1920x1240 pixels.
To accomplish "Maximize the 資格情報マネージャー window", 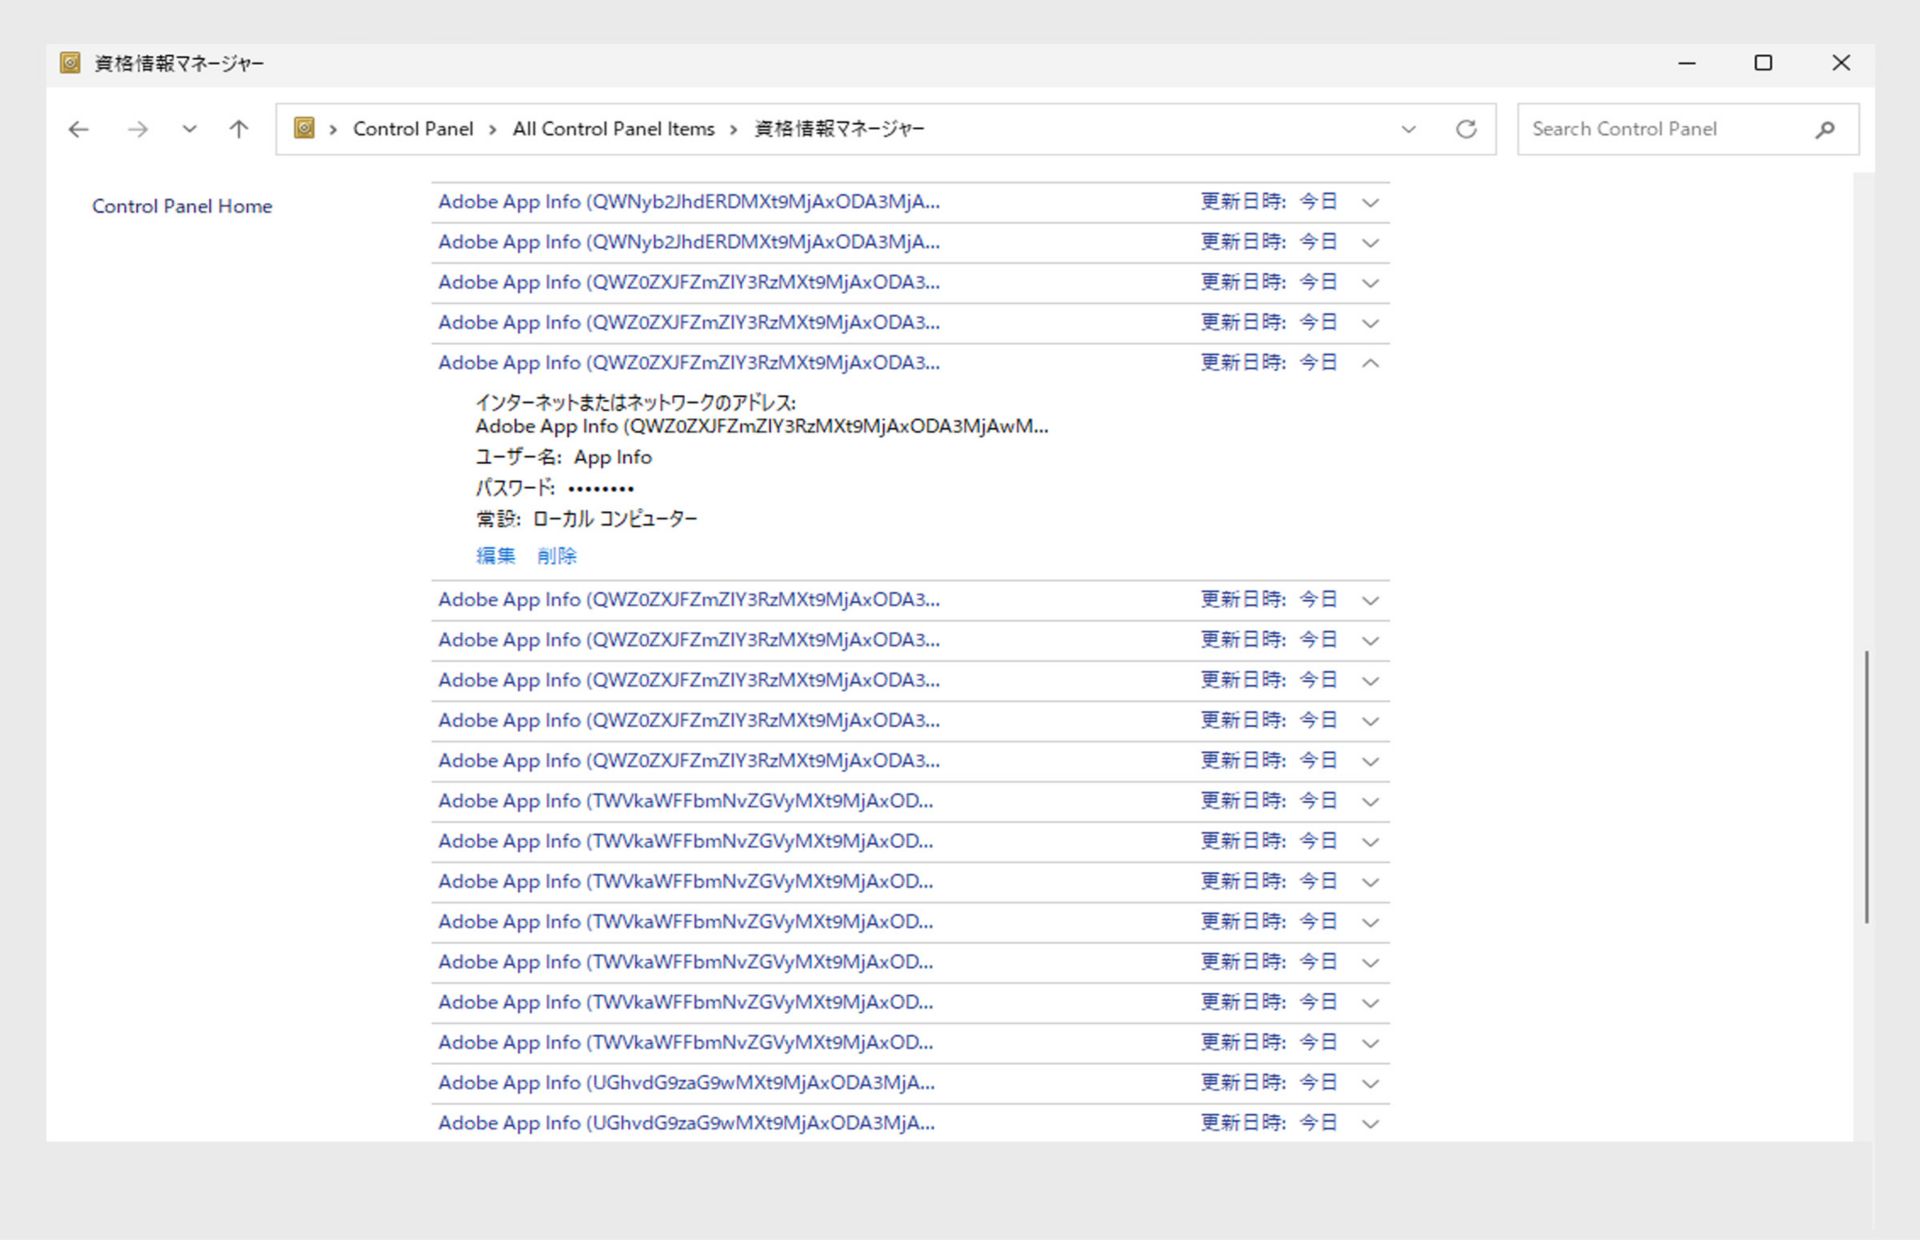I will tap(1763, 63).
